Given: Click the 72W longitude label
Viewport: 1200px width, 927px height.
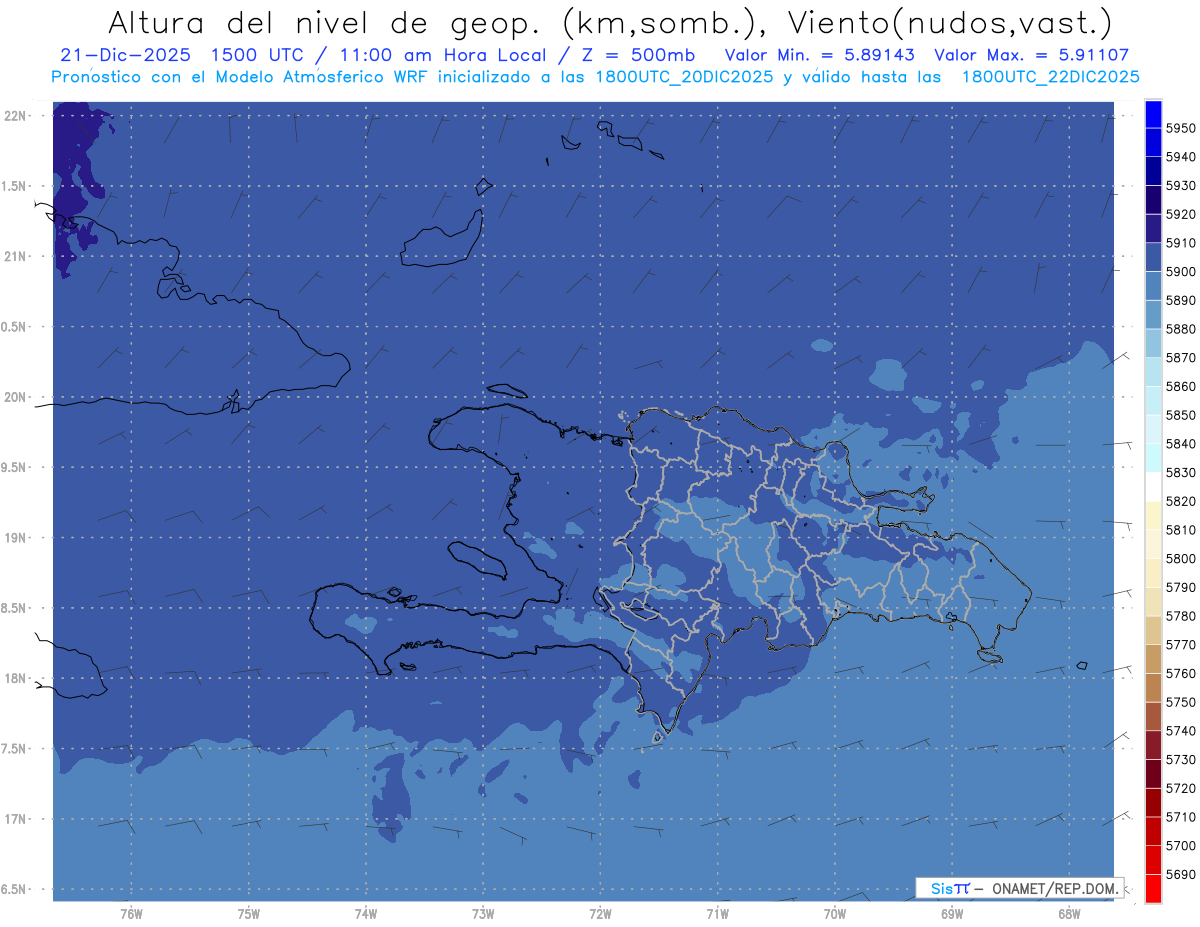Looking at the screenshot, I should (601, 914).
